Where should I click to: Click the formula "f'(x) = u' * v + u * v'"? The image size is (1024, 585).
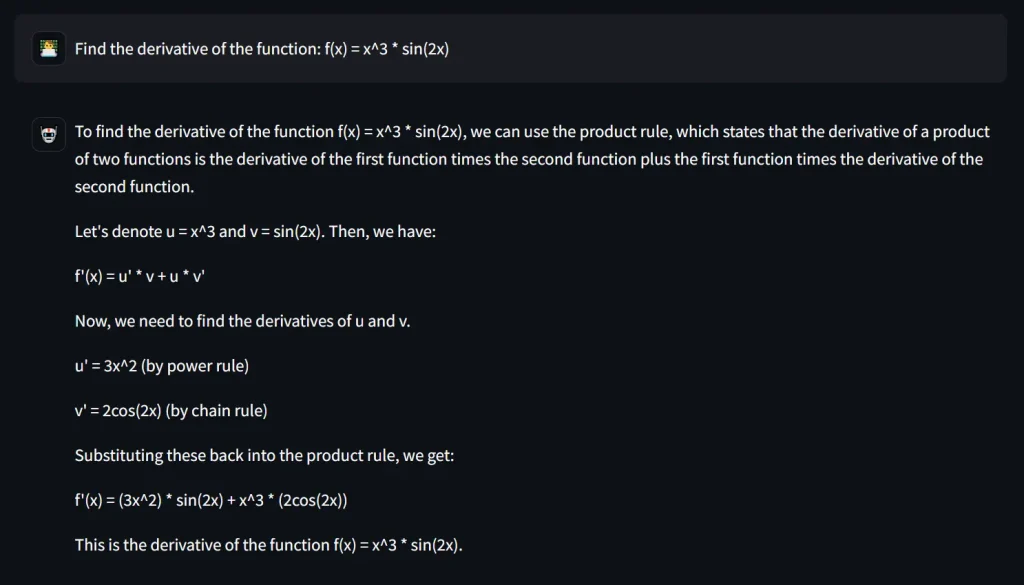[x=140, y=277]
